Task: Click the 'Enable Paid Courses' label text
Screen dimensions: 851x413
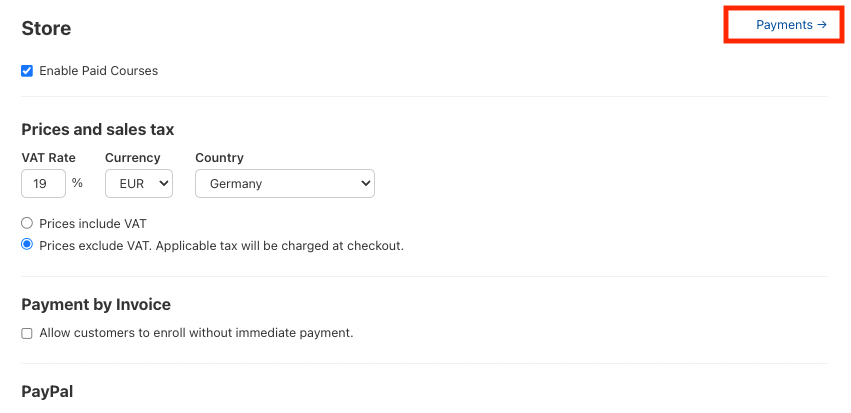Action: (98, 71)
